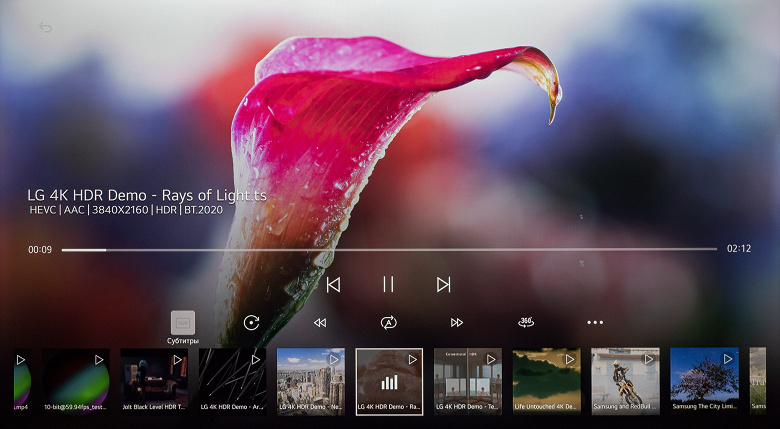Click the codec info line HEVC | AAC
This screenshot has width=780, height=429.
tap(126, 210)
